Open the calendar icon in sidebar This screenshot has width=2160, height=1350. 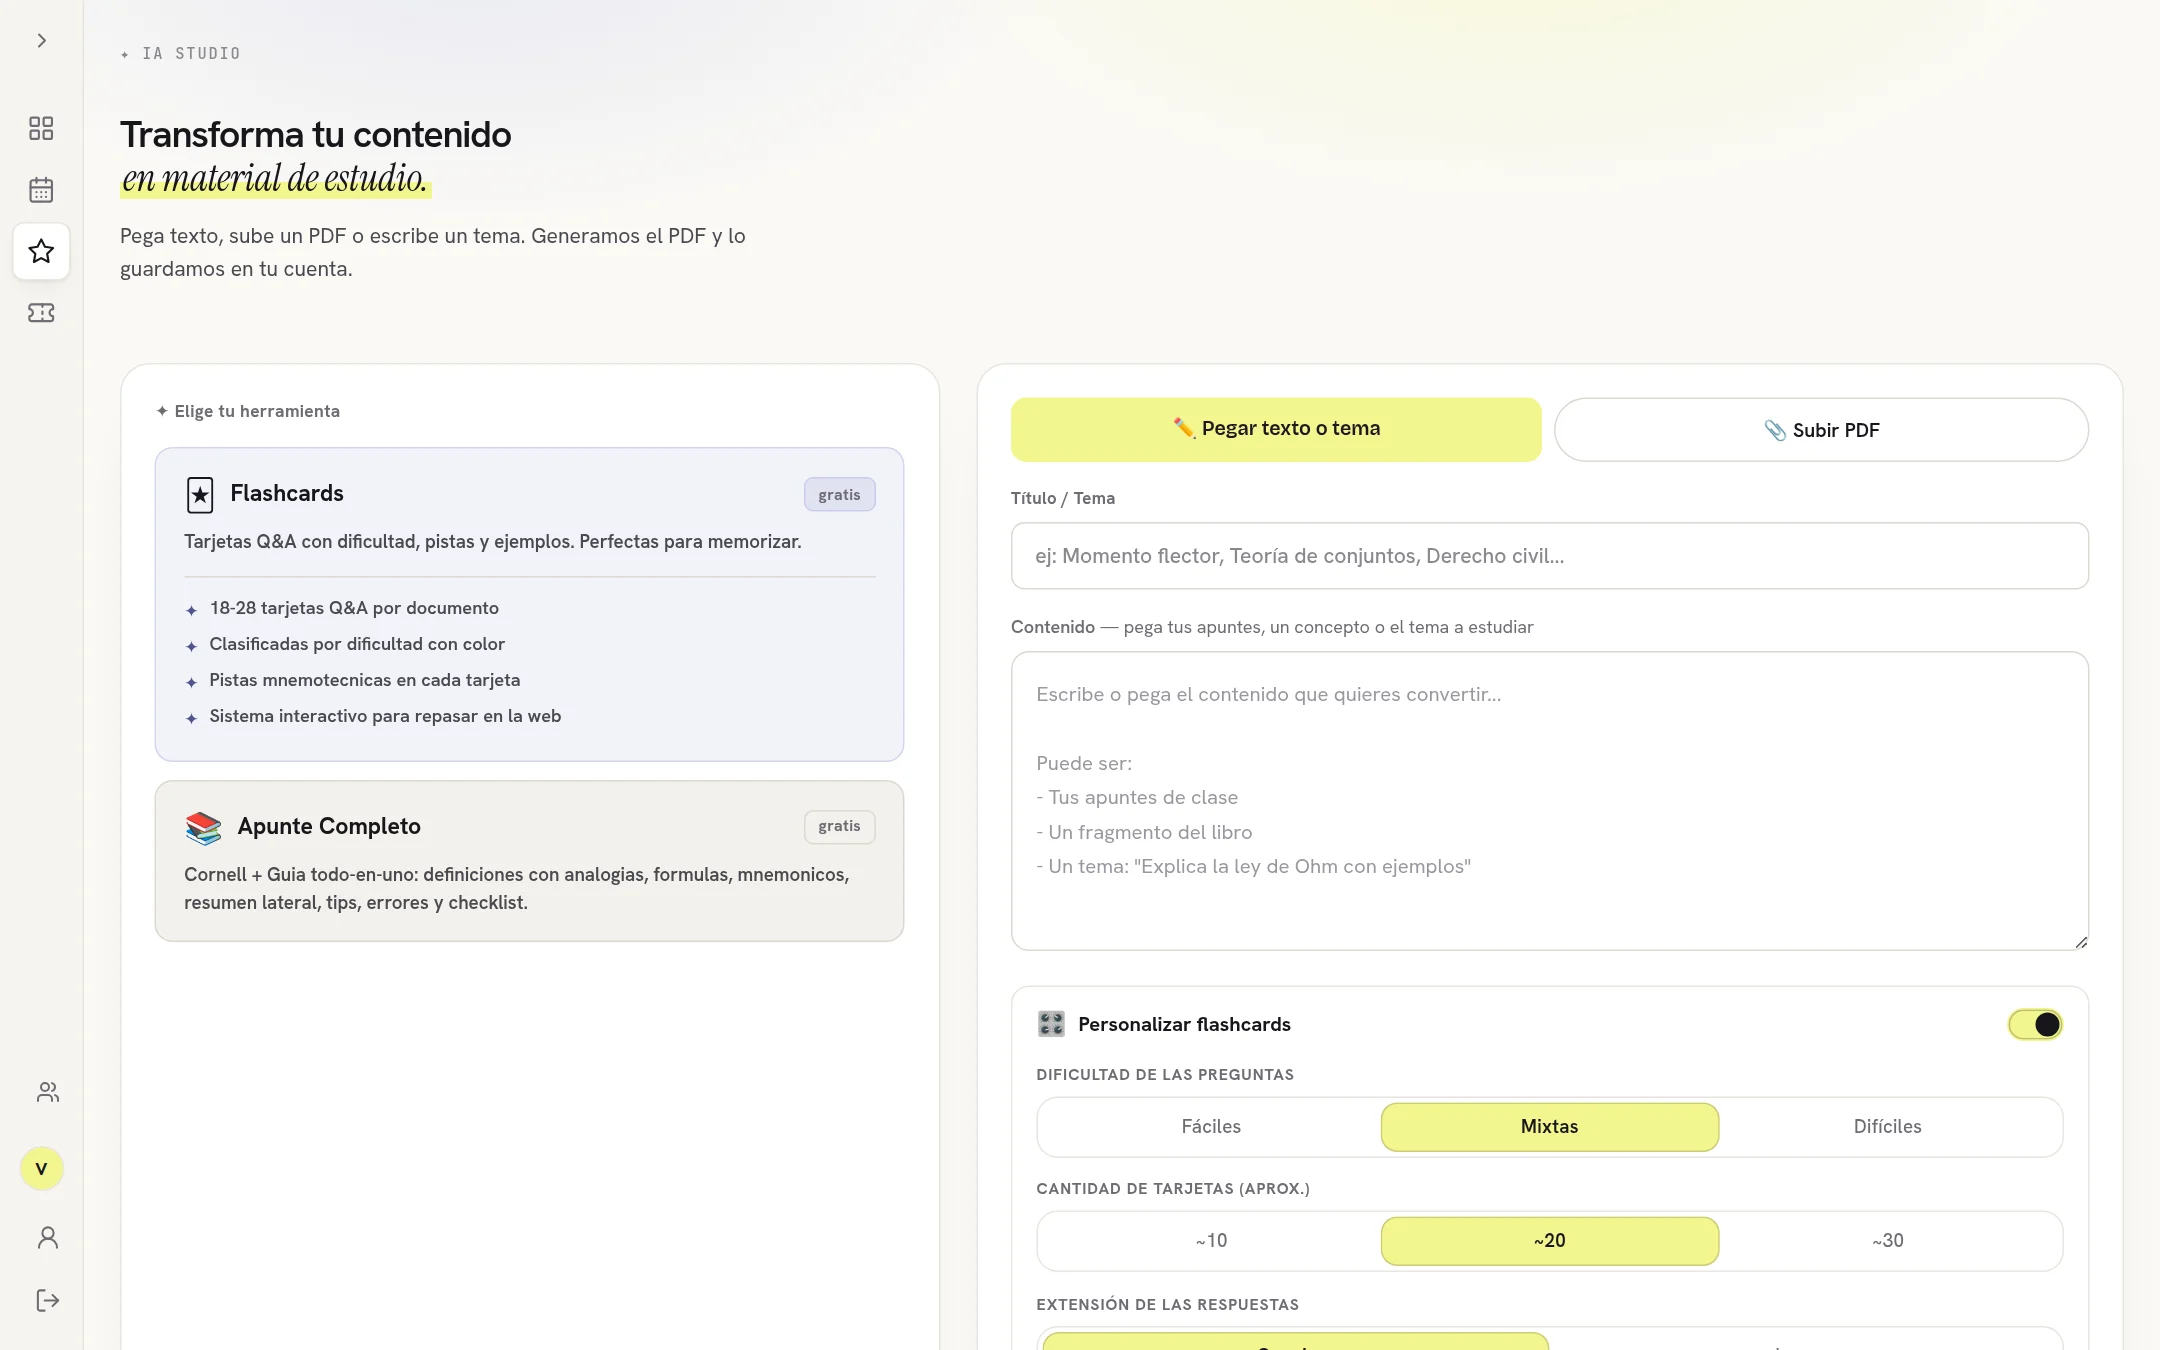(x=41, y=190)
